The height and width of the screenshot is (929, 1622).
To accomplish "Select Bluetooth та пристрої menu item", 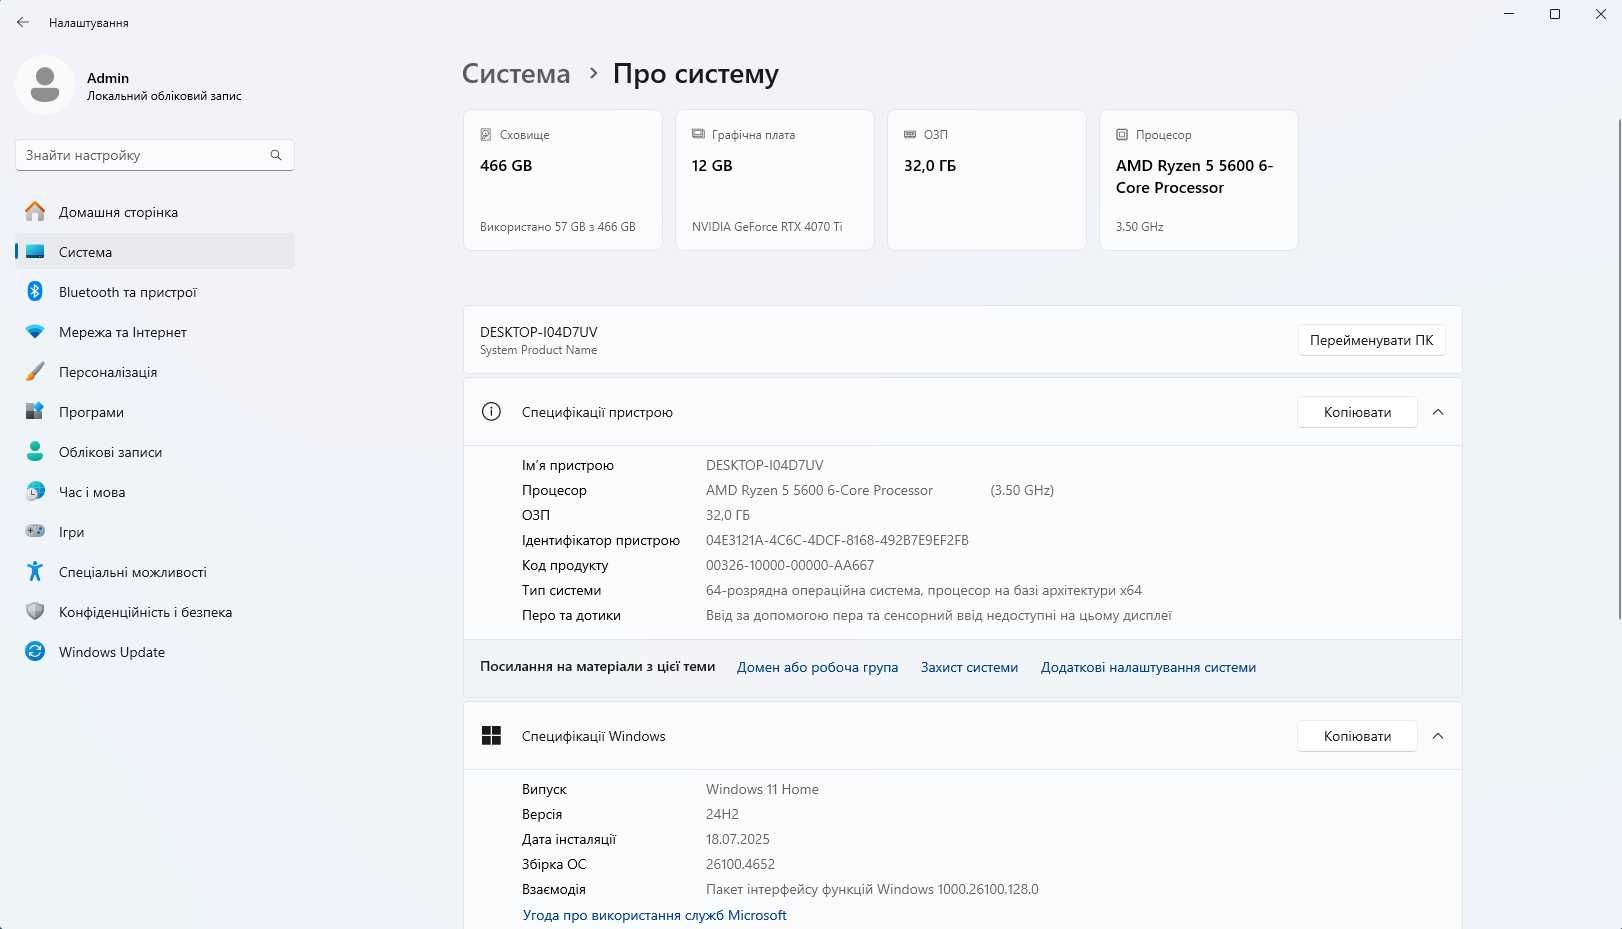I will coord(155,292).
